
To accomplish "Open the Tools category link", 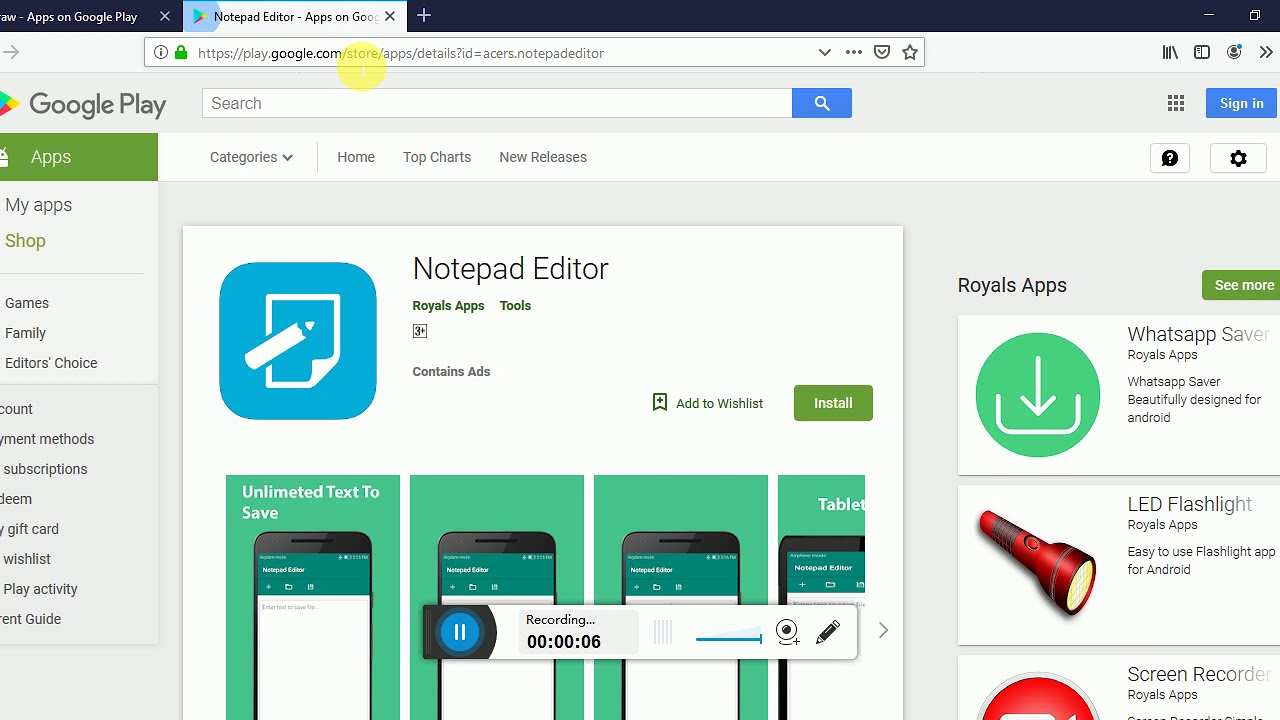I will tap(515, 306).
